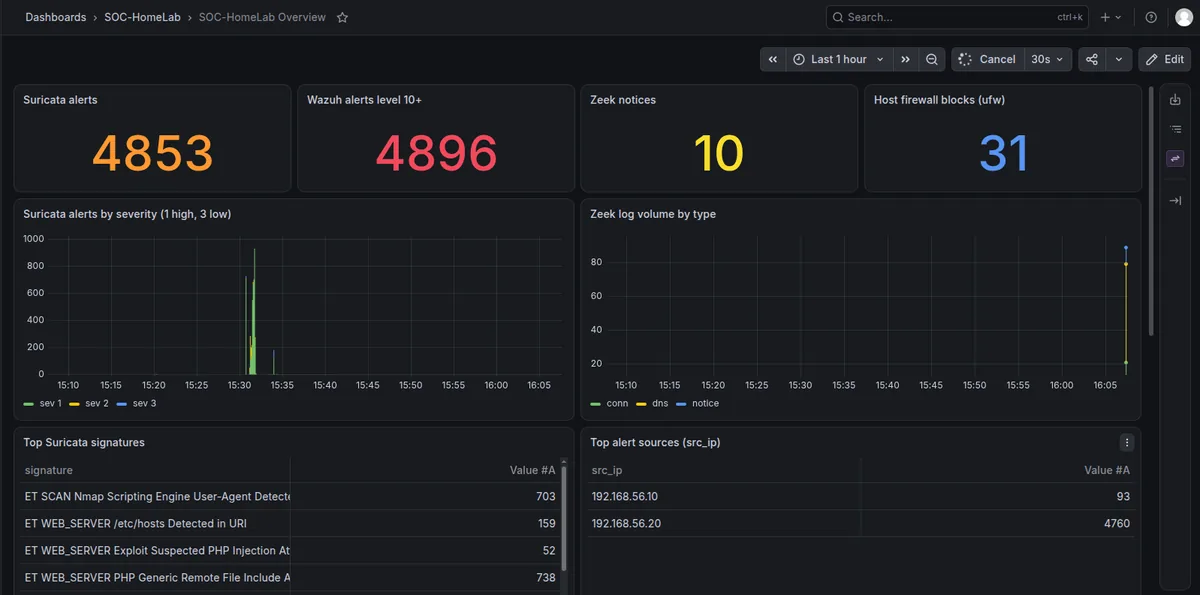Collapse the sidebar with arrow-to-bar icon
This screenshot has height=595, width=1200.
(x=1175, y=201)
